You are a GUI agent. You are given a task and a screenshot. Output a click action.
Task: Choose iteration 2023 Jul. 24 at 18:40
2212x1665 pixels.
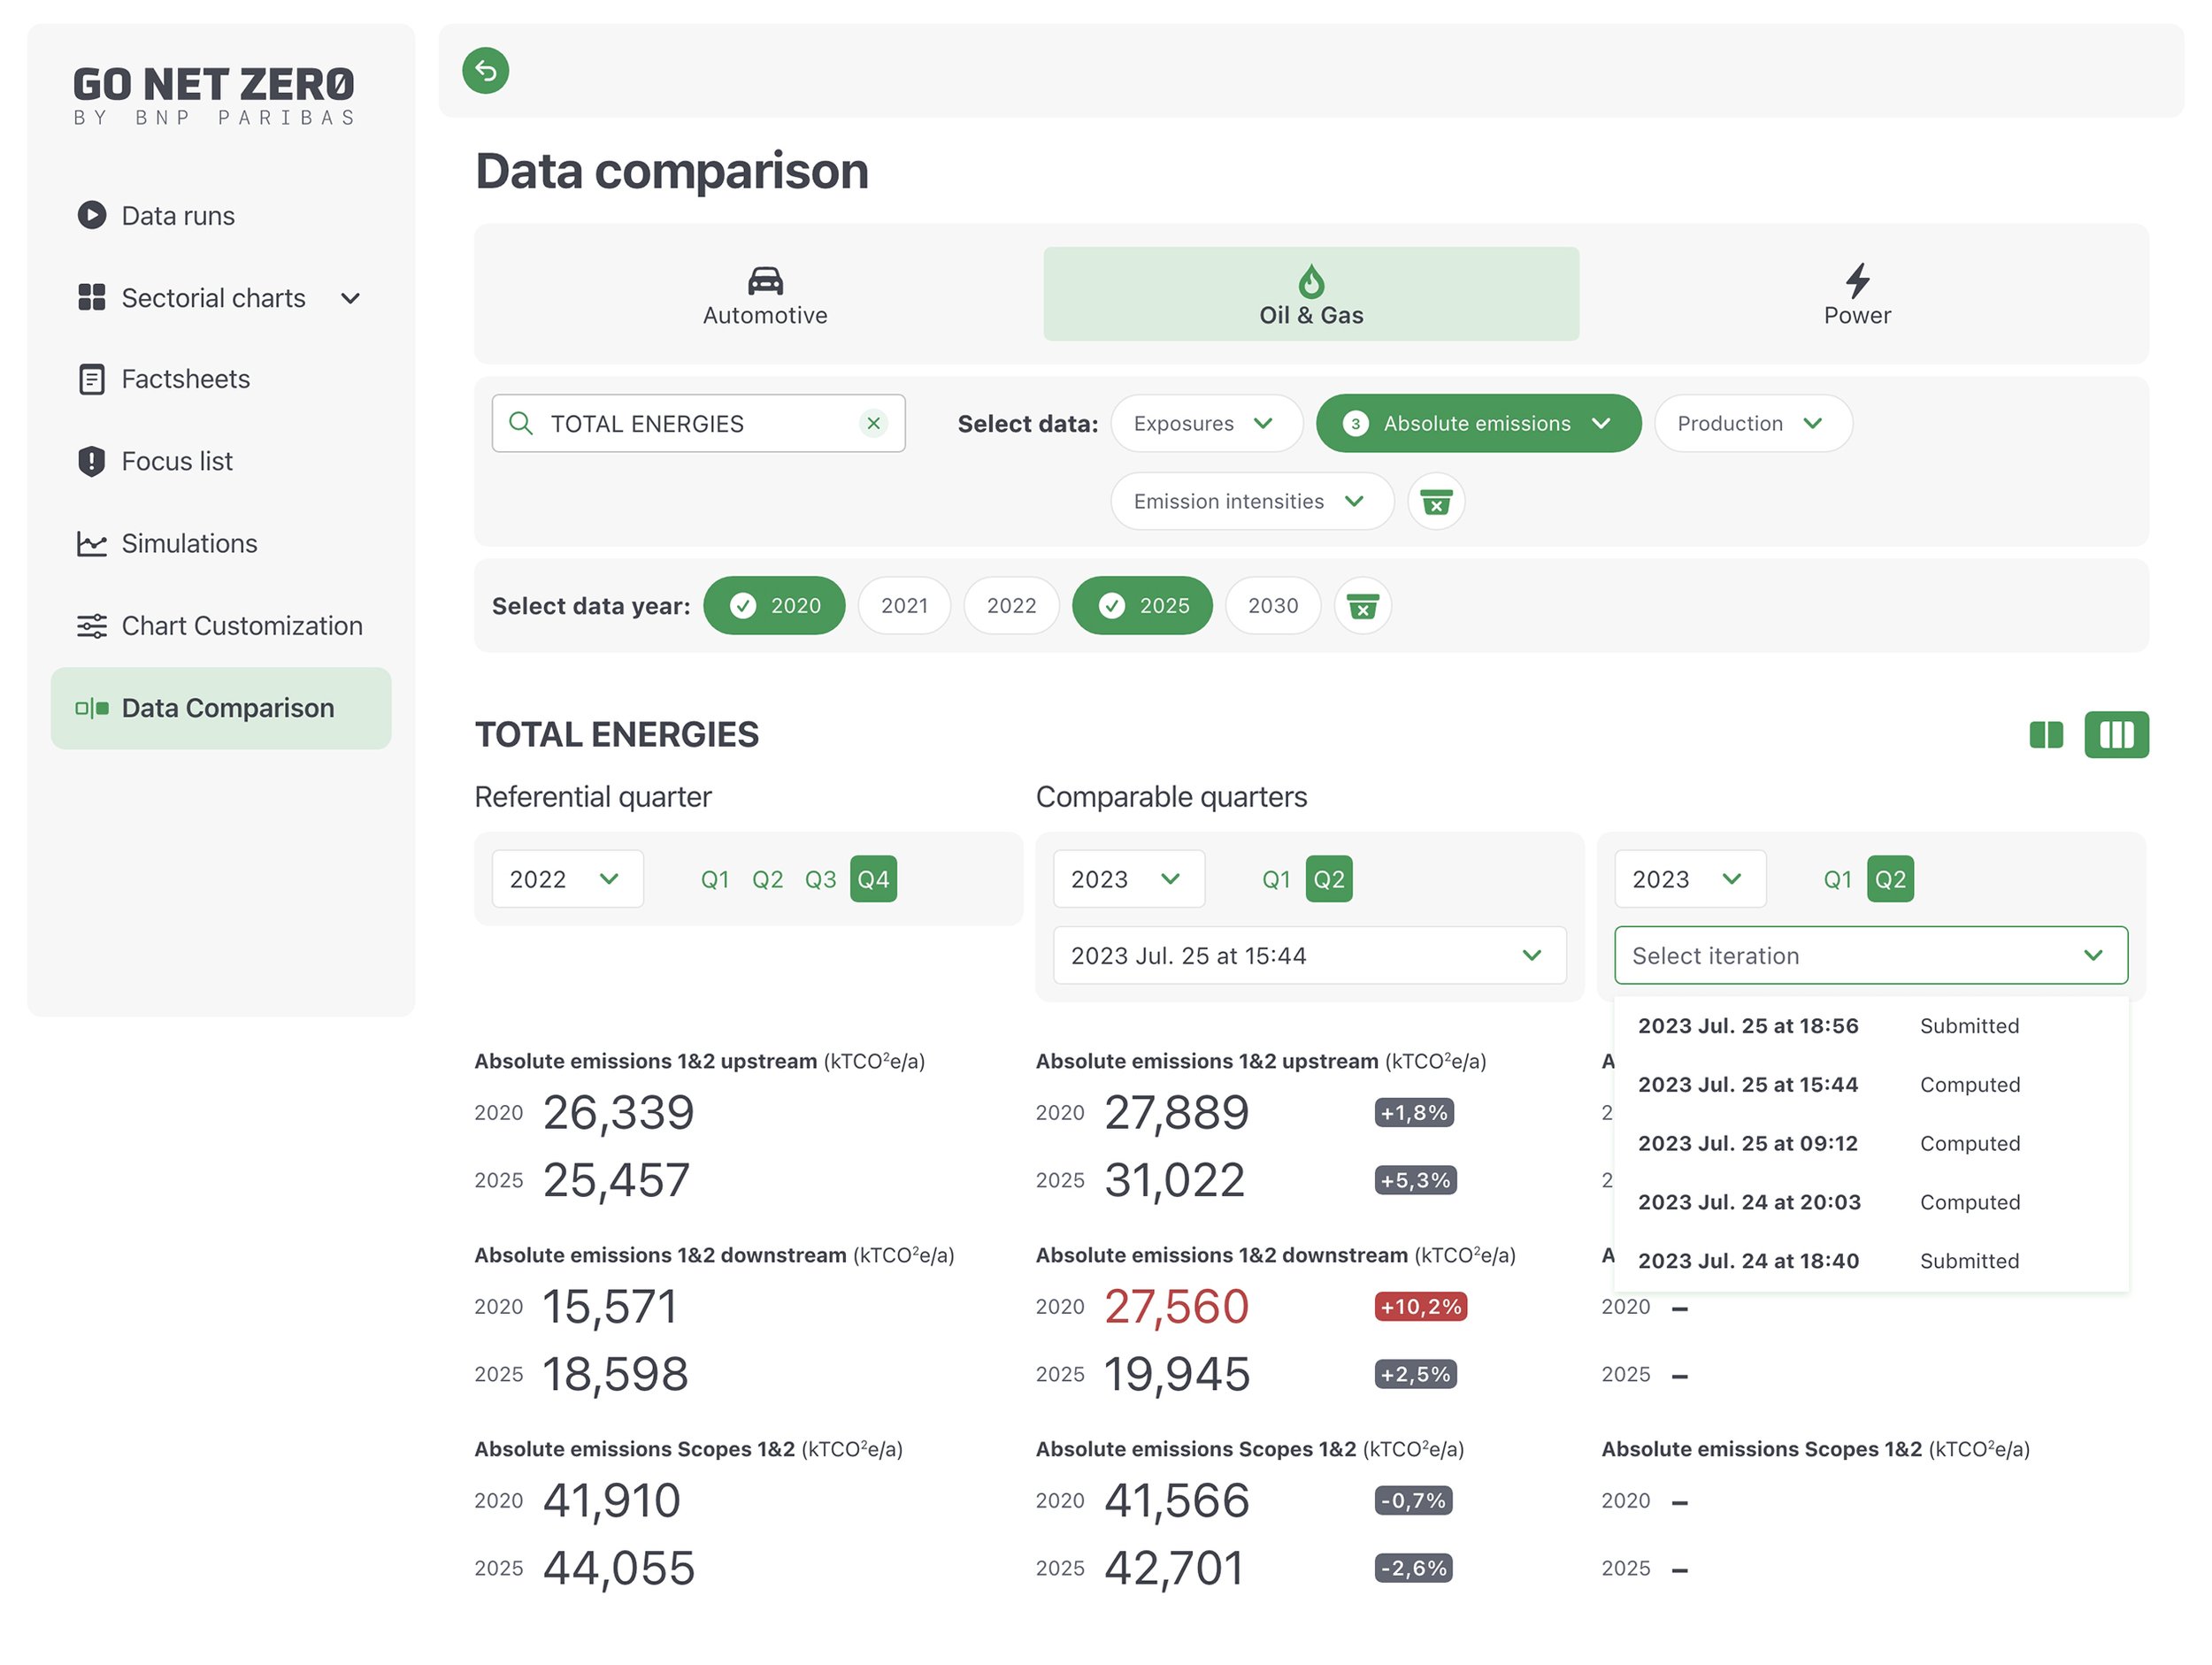tap(1870, 1261)
